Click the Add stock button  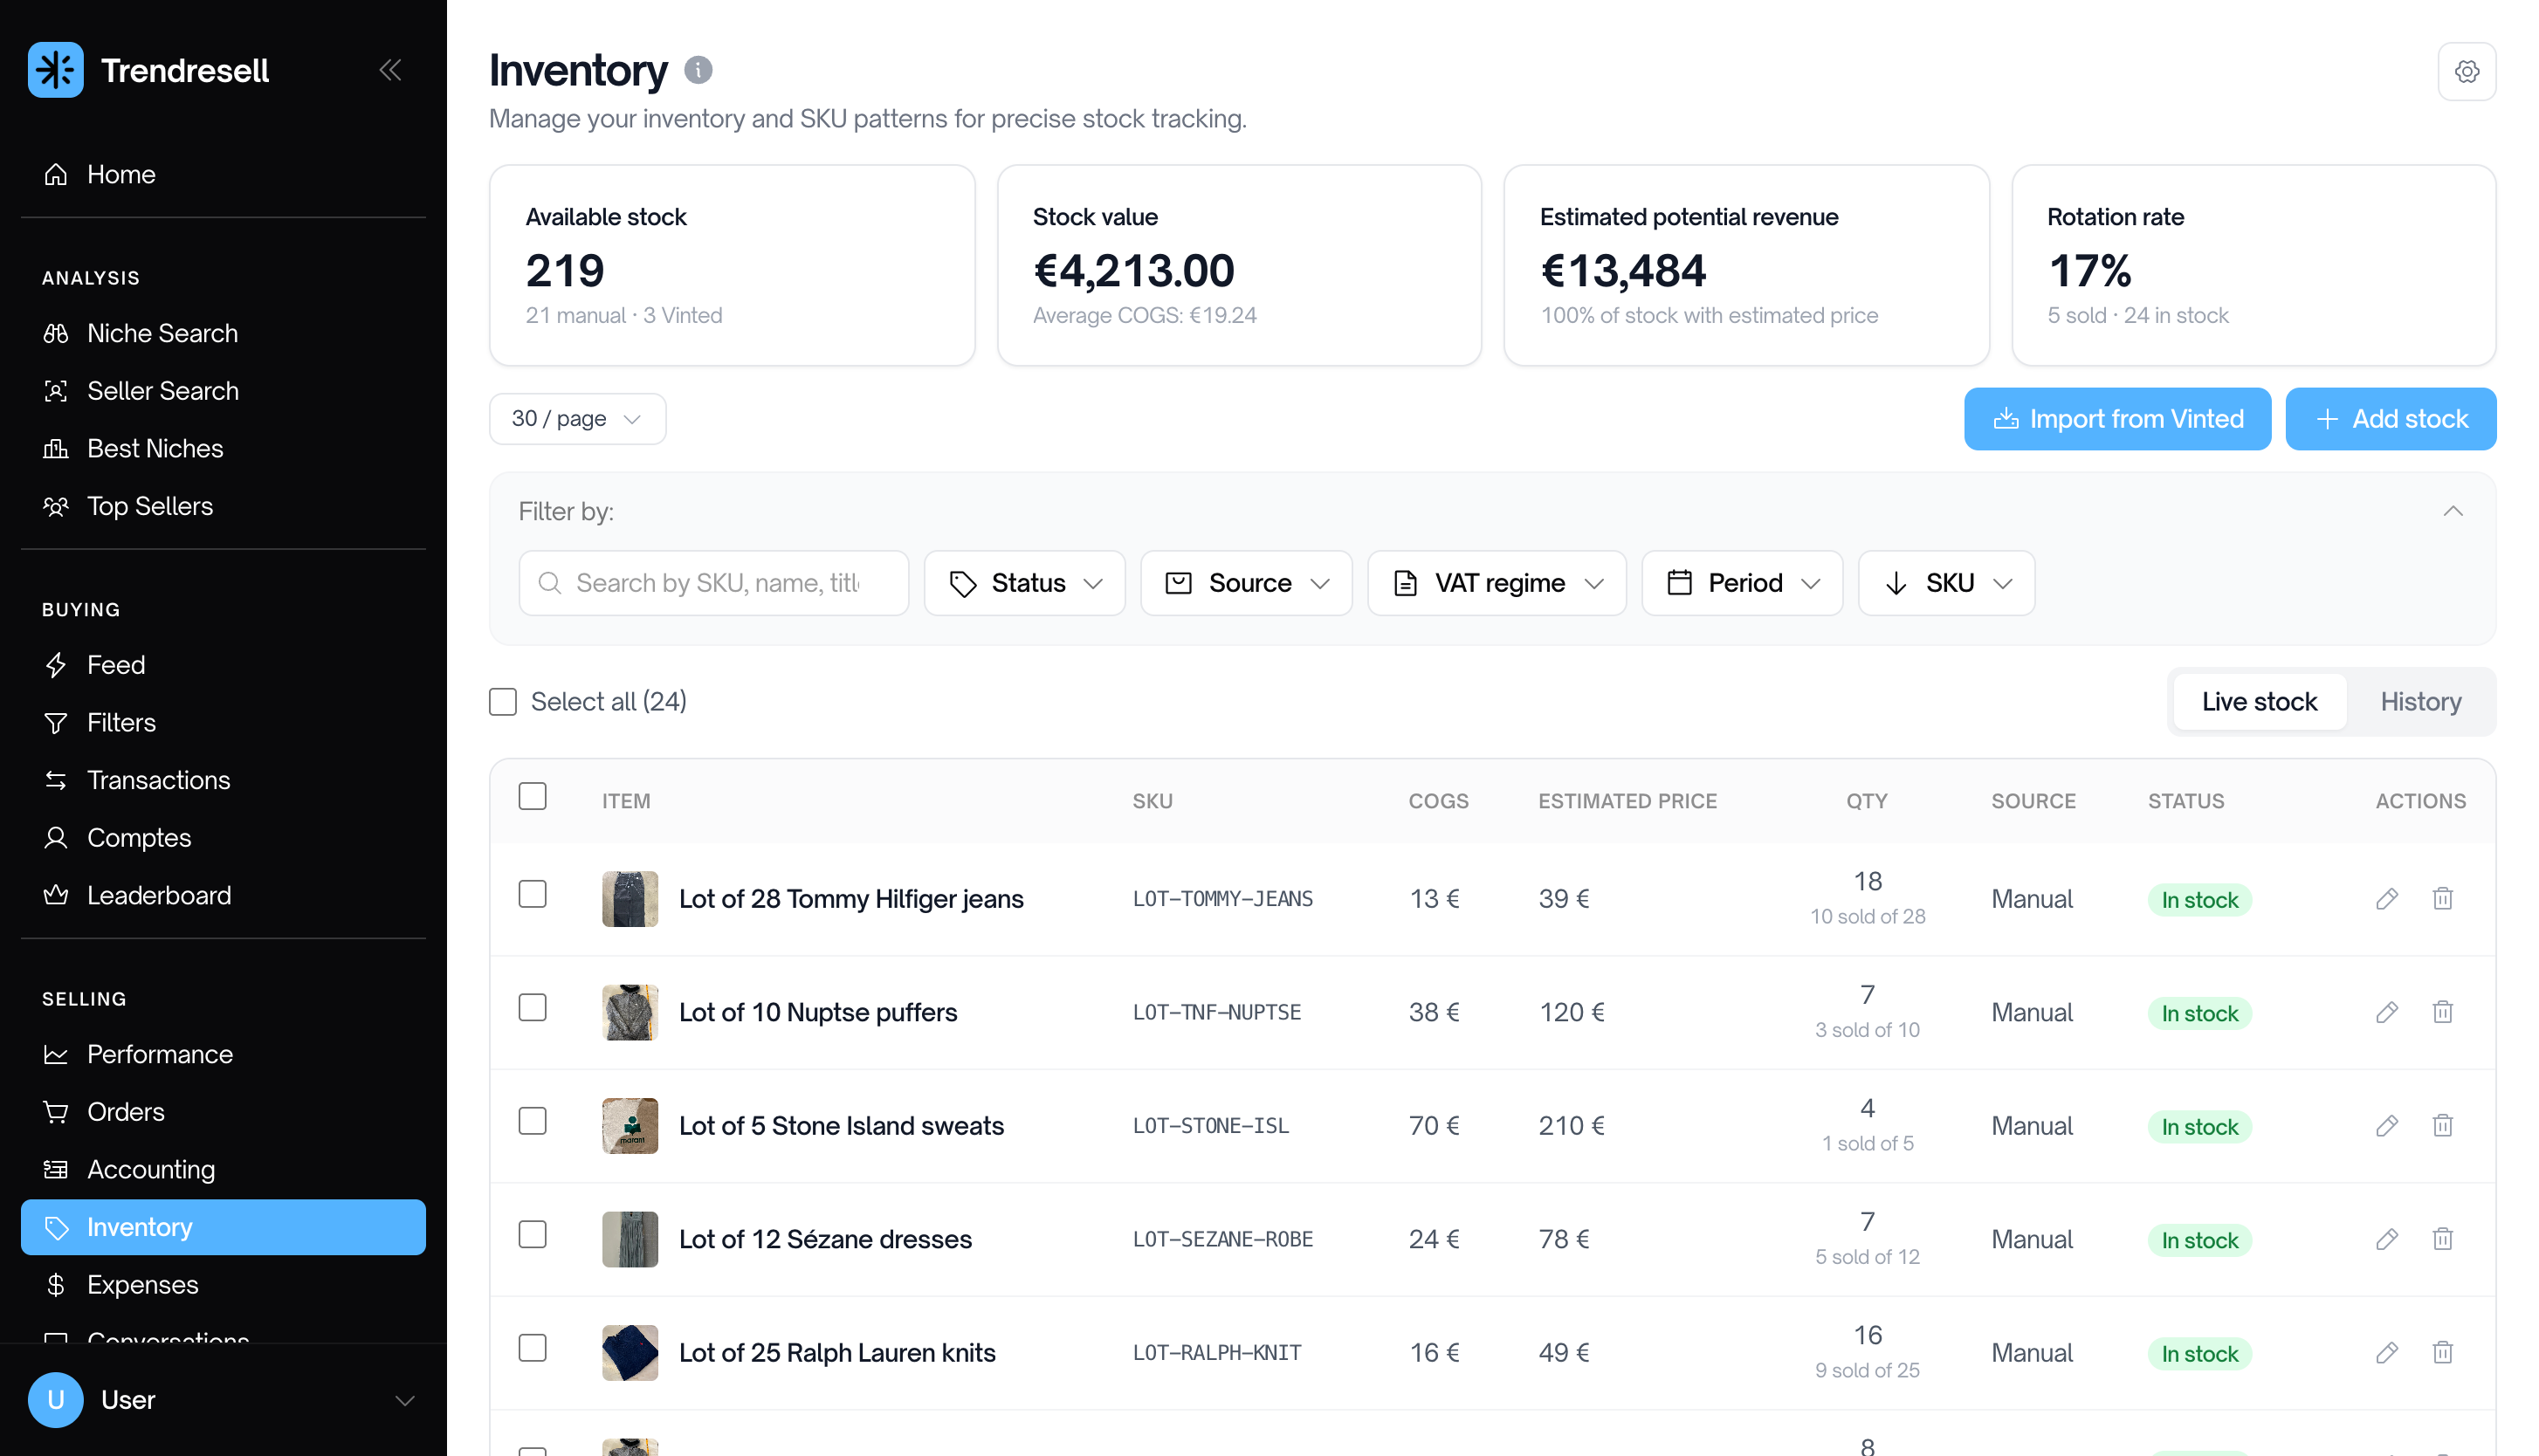tap(2389, 419)
